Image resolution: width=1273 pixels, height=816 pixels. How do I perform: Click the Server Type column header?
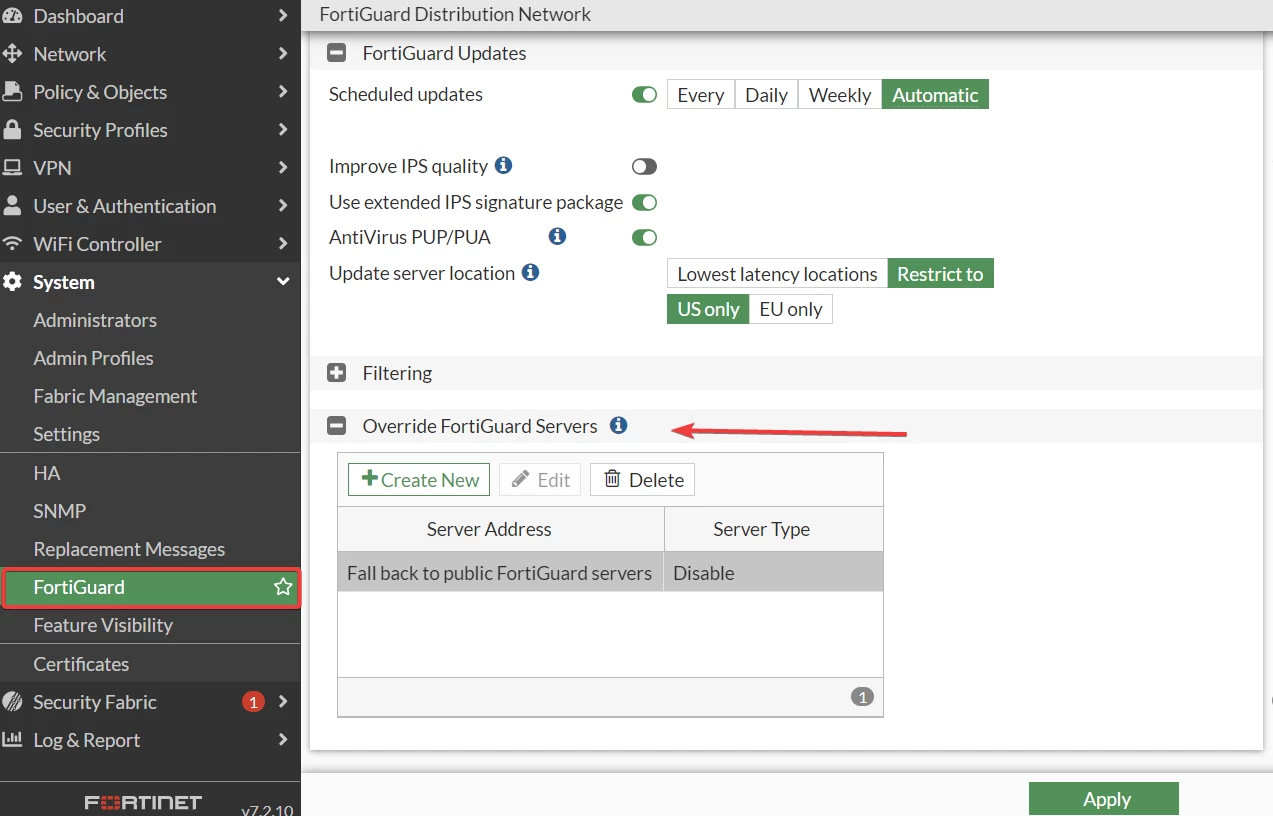pyautogui.click(x=773, y=529)
